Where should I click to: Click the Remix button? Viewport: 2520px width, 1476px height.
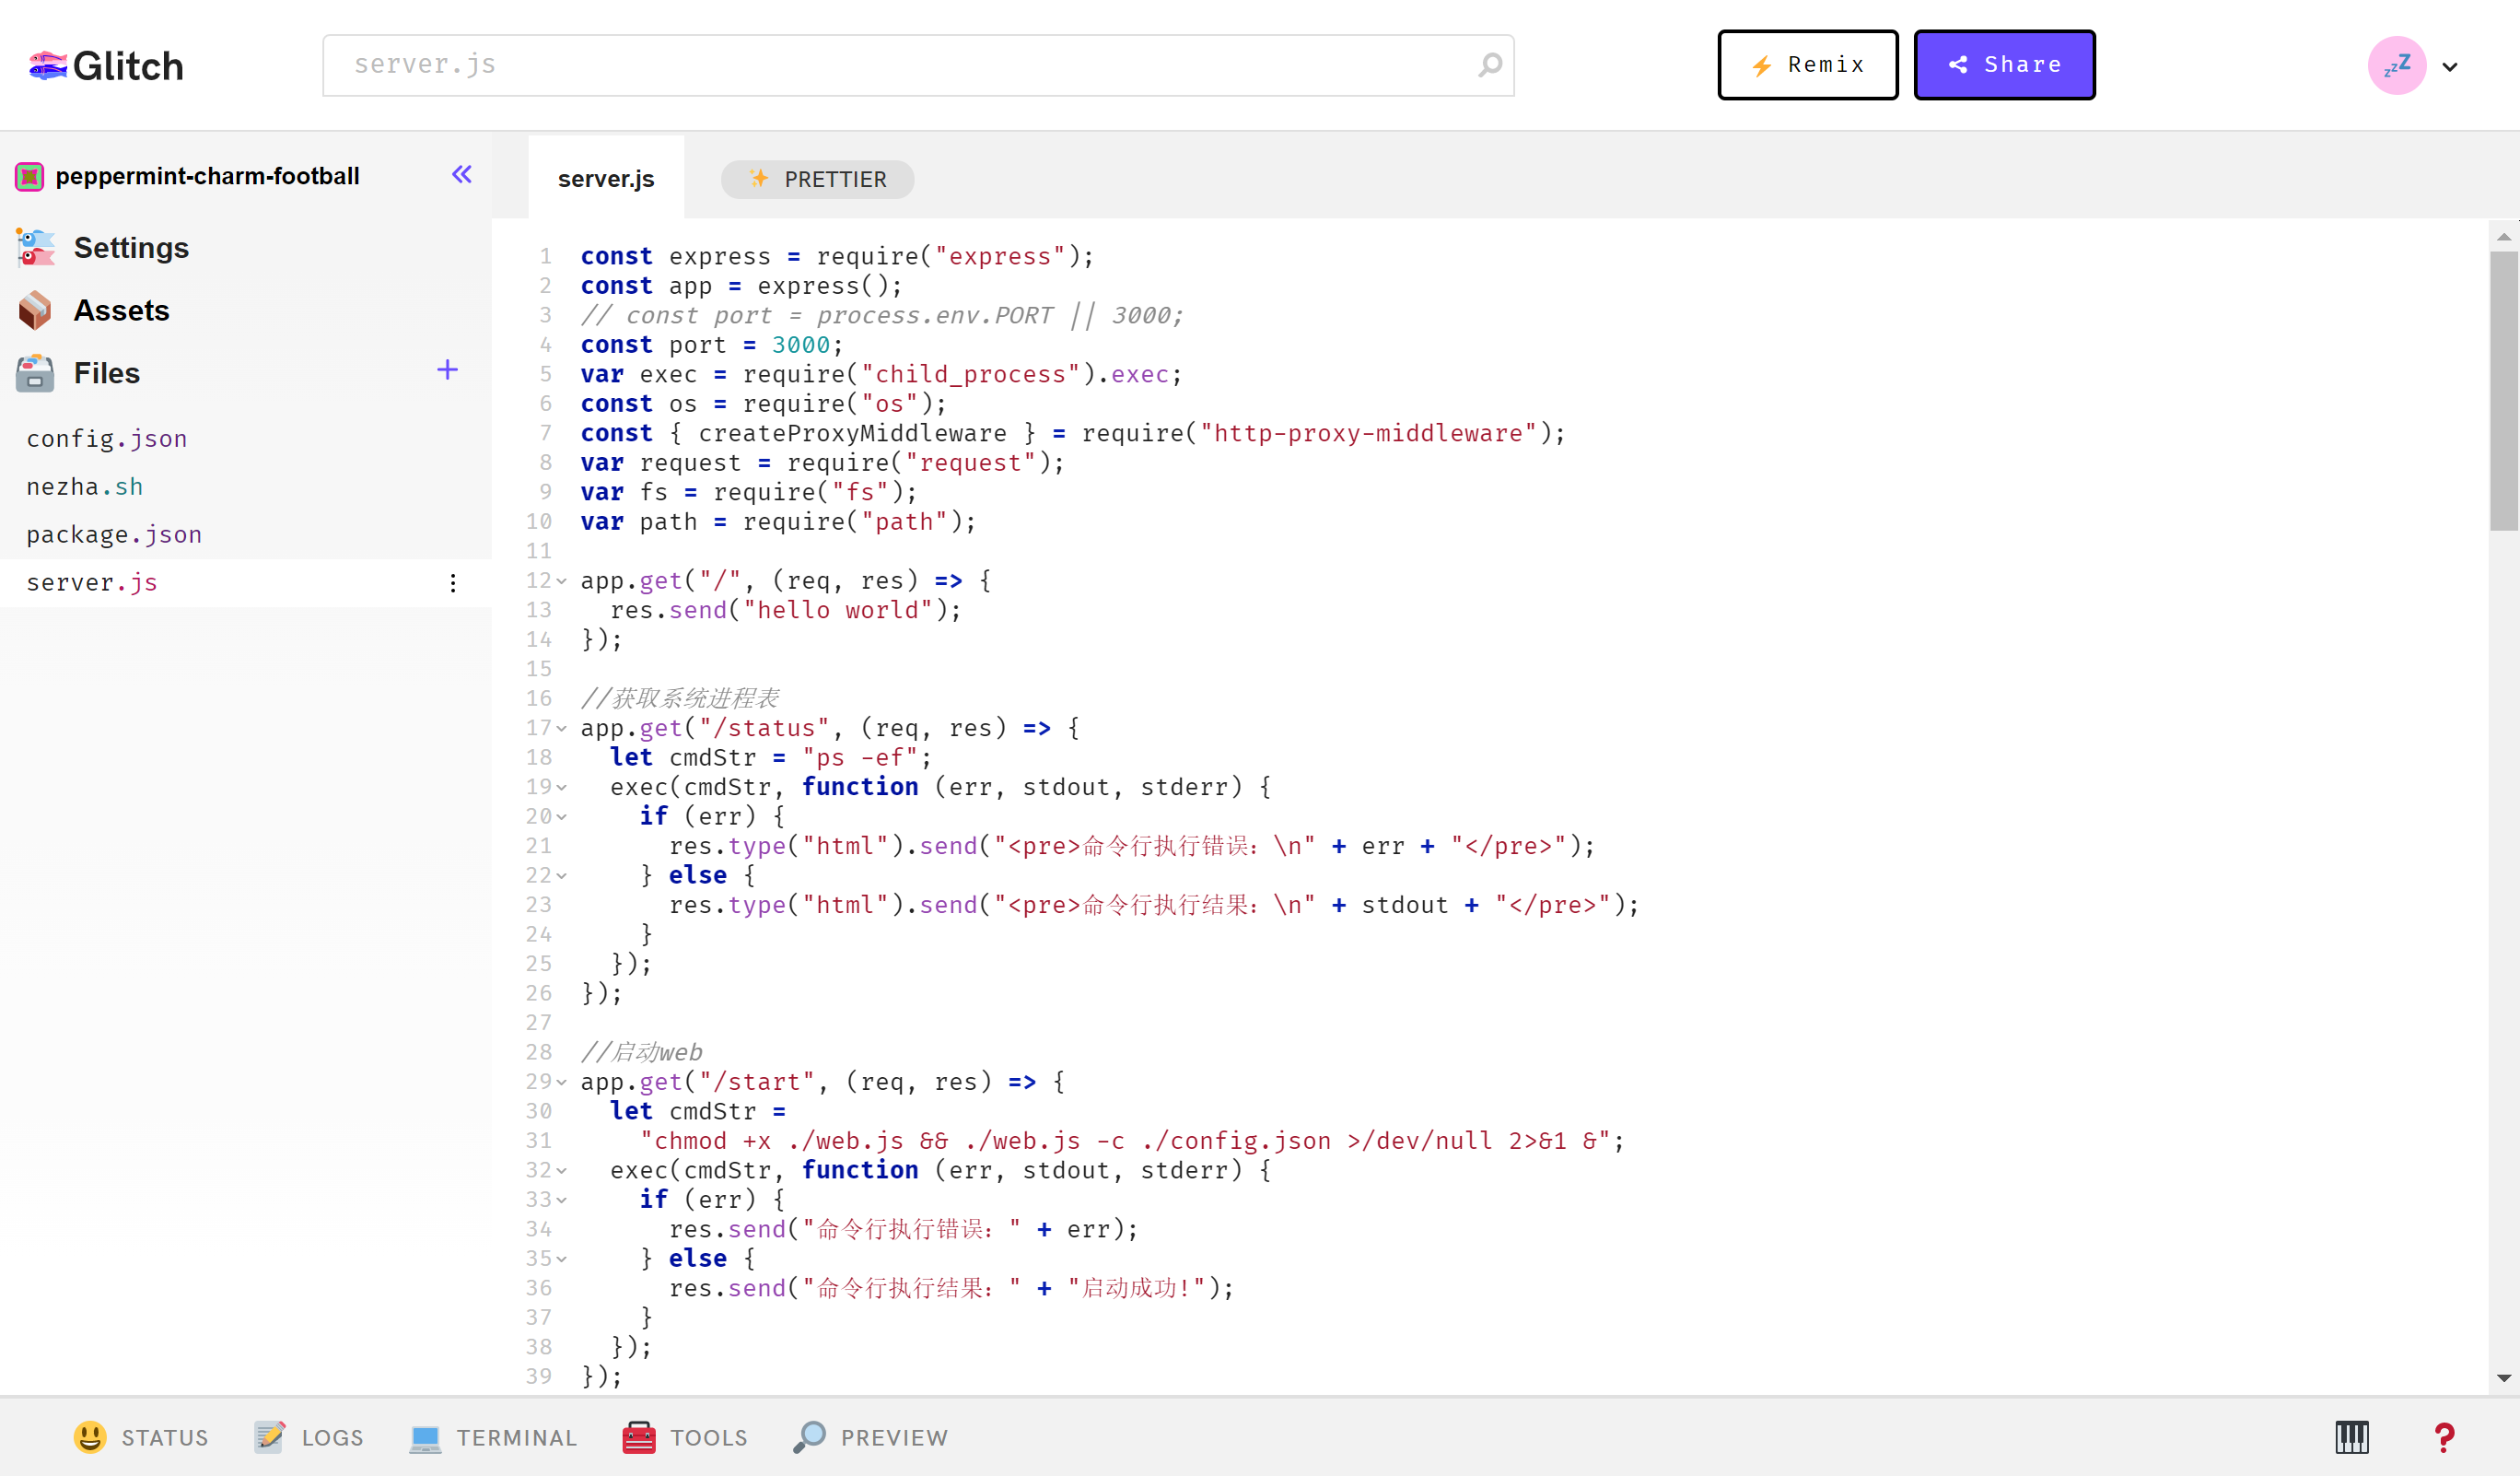pos(1807,65)
